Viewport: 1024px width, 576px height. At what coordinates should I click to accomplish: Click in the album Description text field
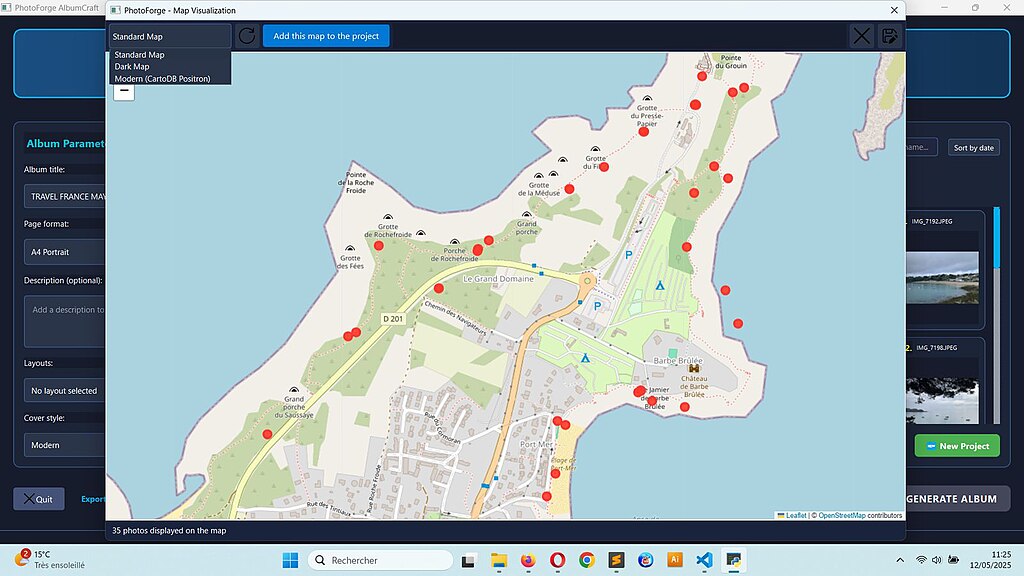66,320
